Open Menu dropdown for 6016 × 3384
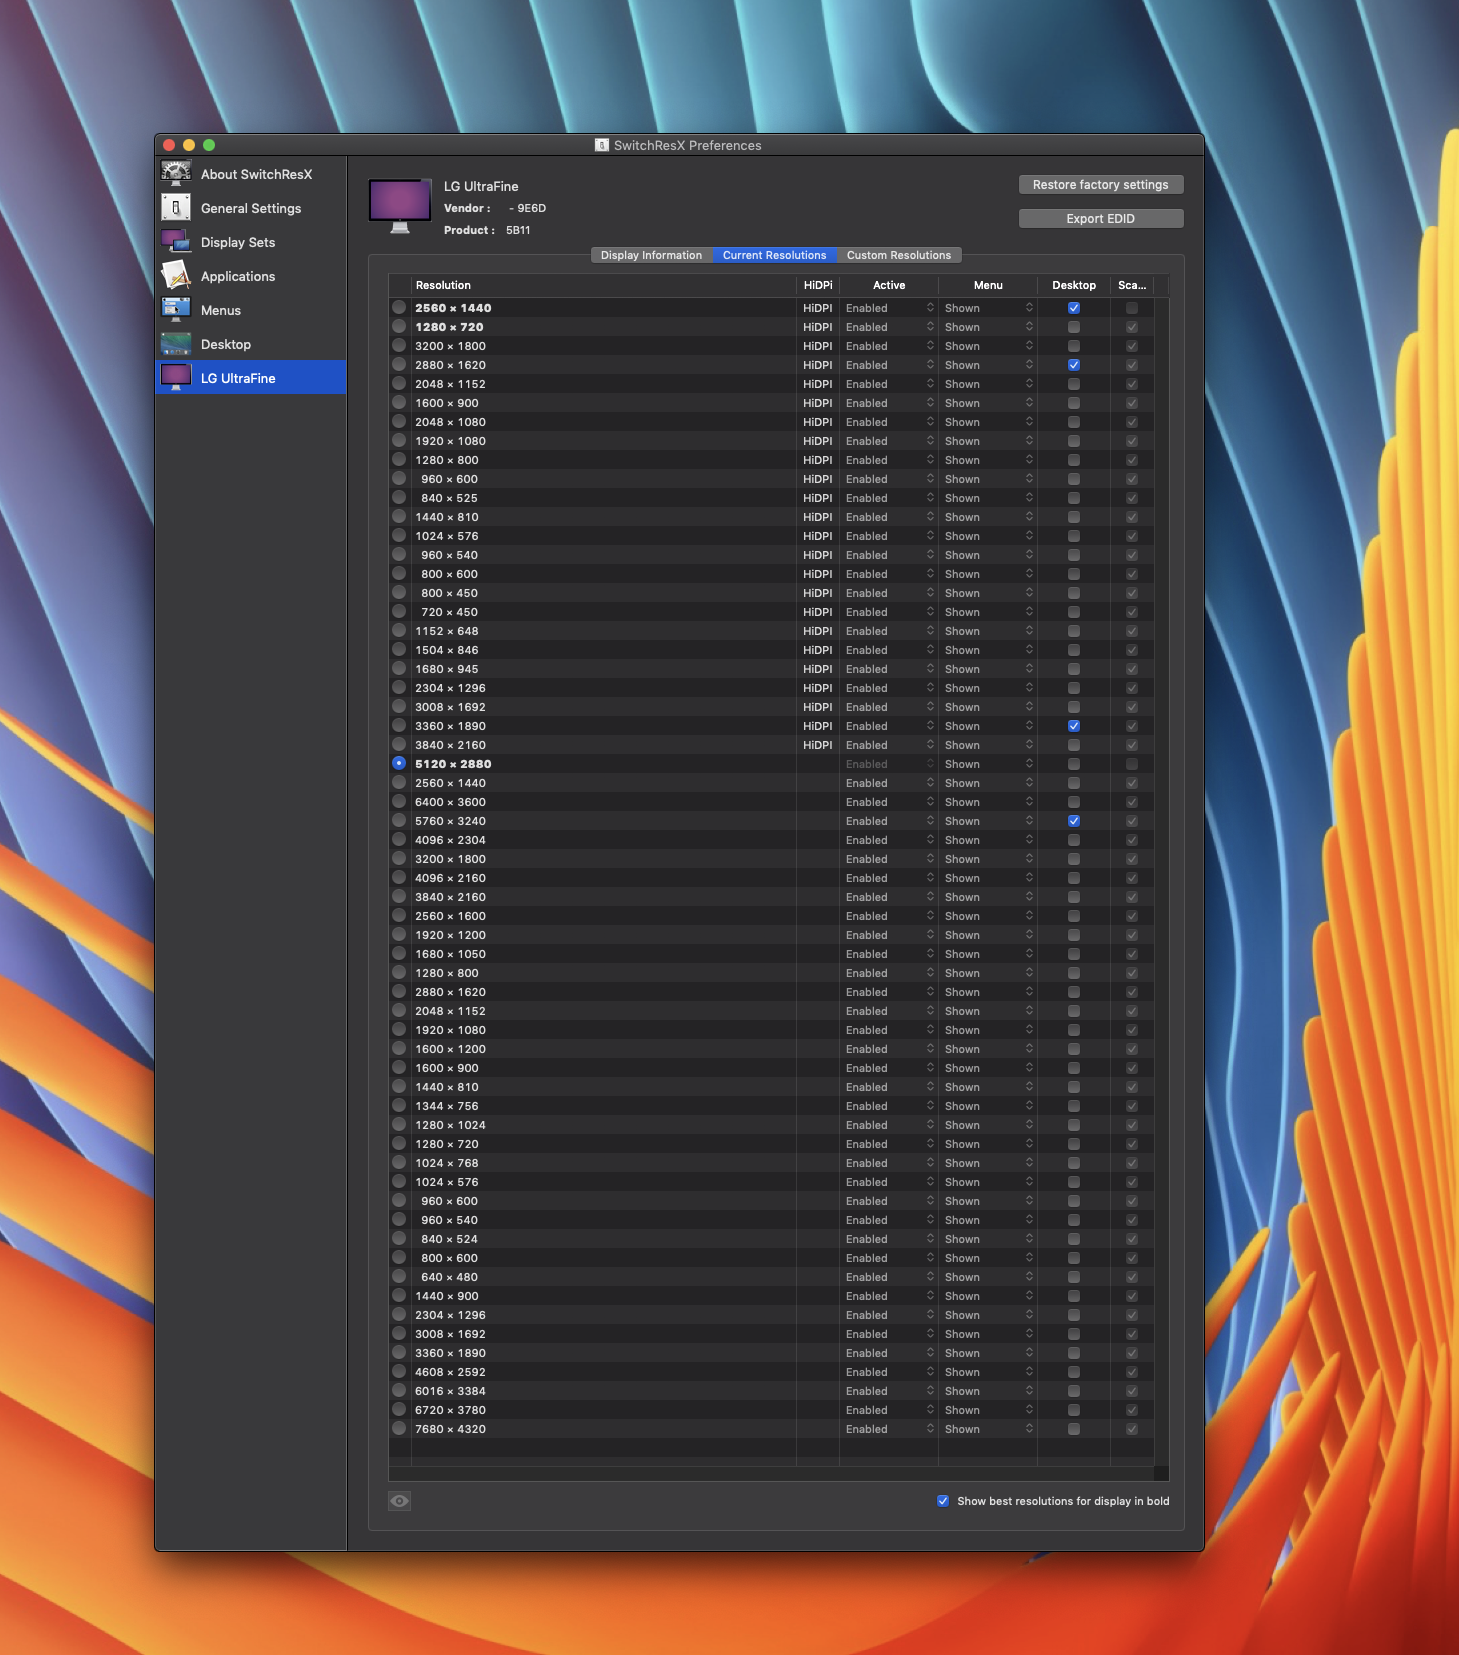1459x1655 pixels. 988,1391
